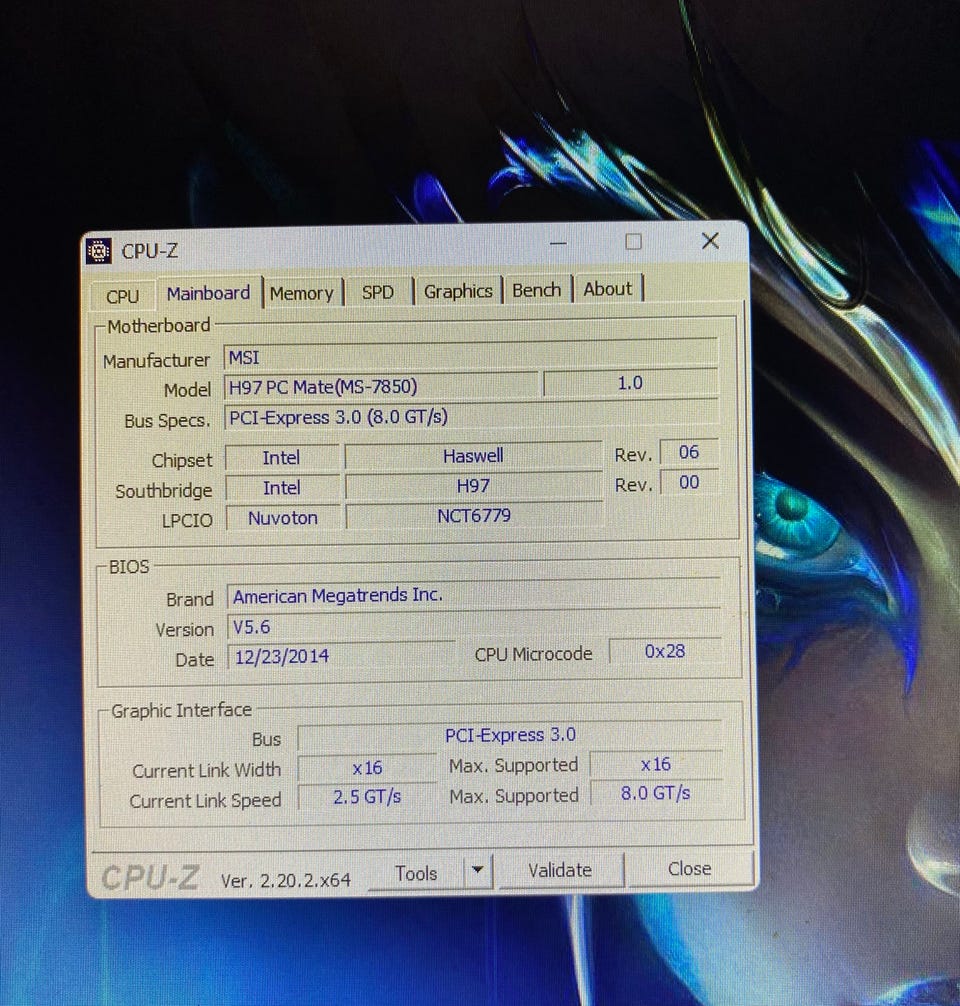Viewport: 960px width, 1006px height.
Task: Click the Tools button
Action: 416,873
